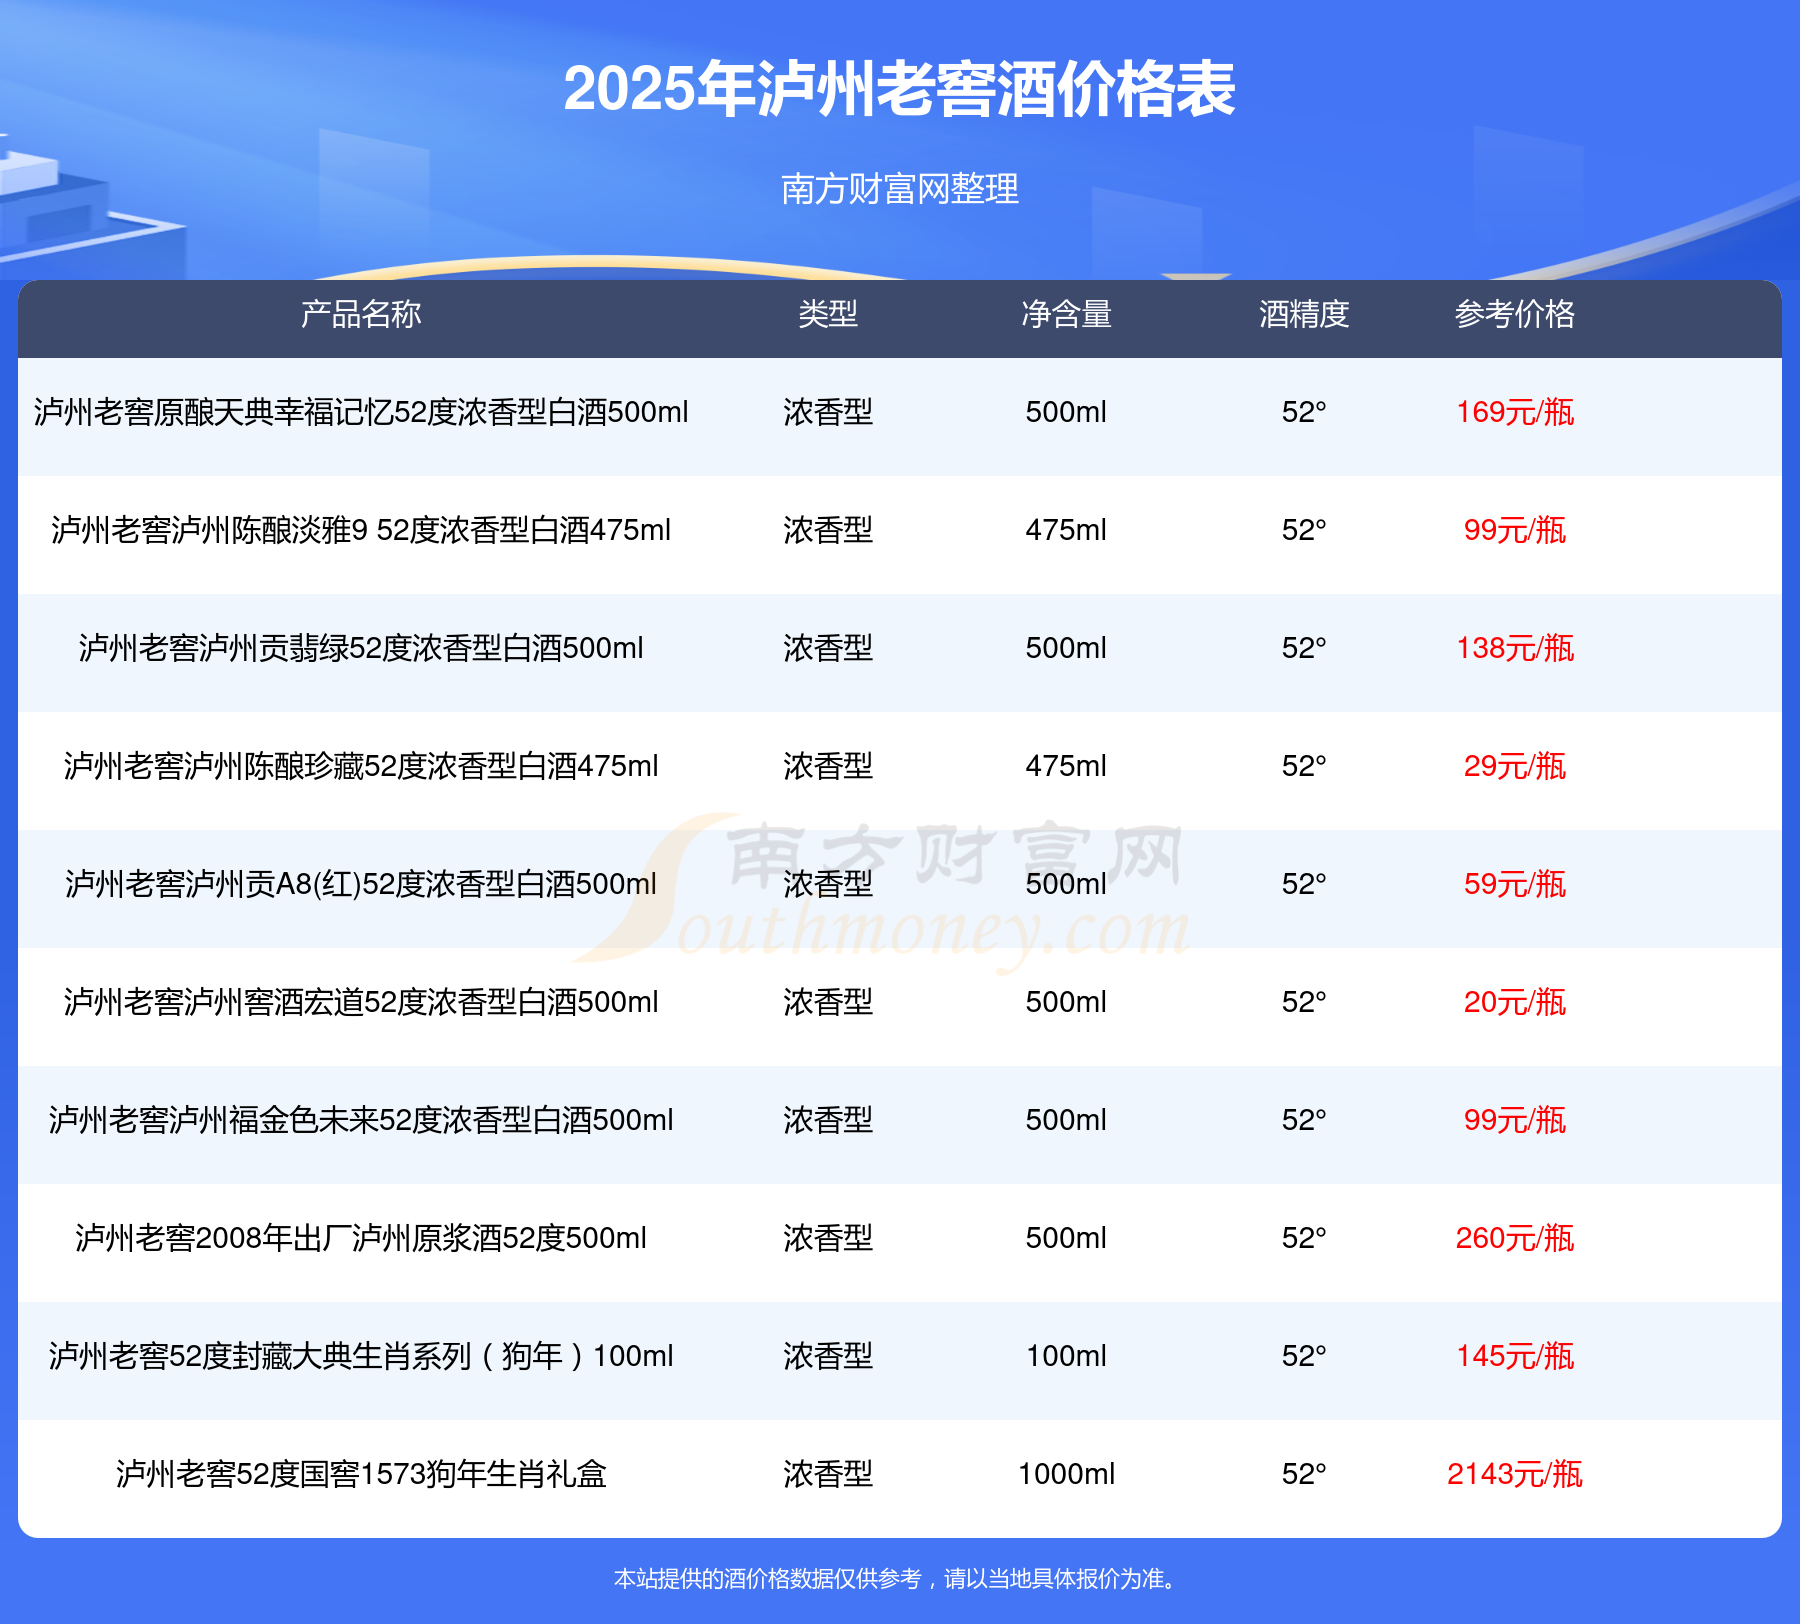Click product name "泸州老窖泸州贡翡绿52度浓香型白酒500ml"
1800x1624 pixels.
361,648
